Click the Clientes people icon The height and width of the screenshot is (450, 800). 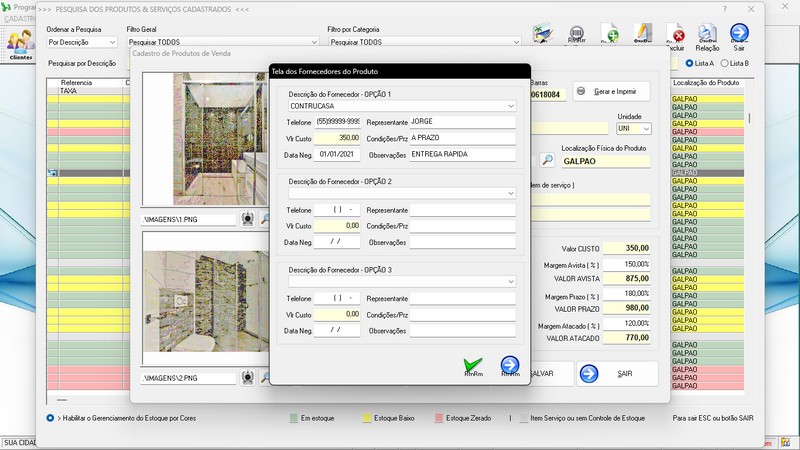pos(20,43)
